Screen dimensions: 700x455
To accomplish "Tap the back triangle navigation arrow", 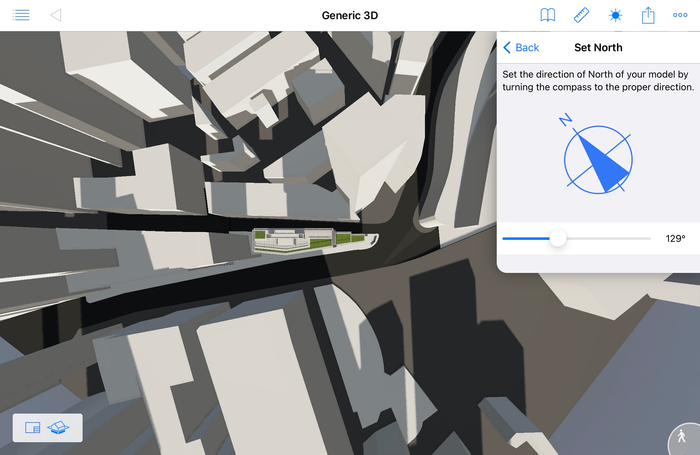I will (56, 15).
